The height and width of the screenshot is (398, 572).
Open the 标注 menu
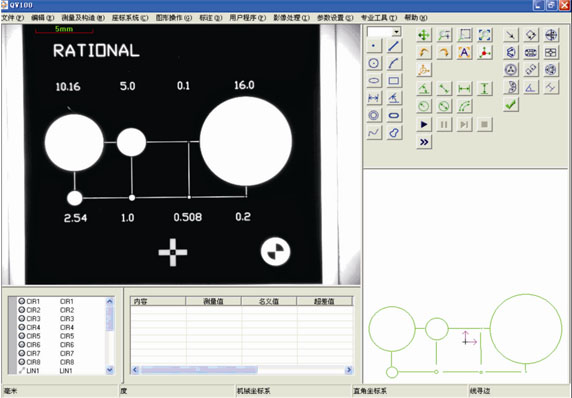tap(210, 18)
